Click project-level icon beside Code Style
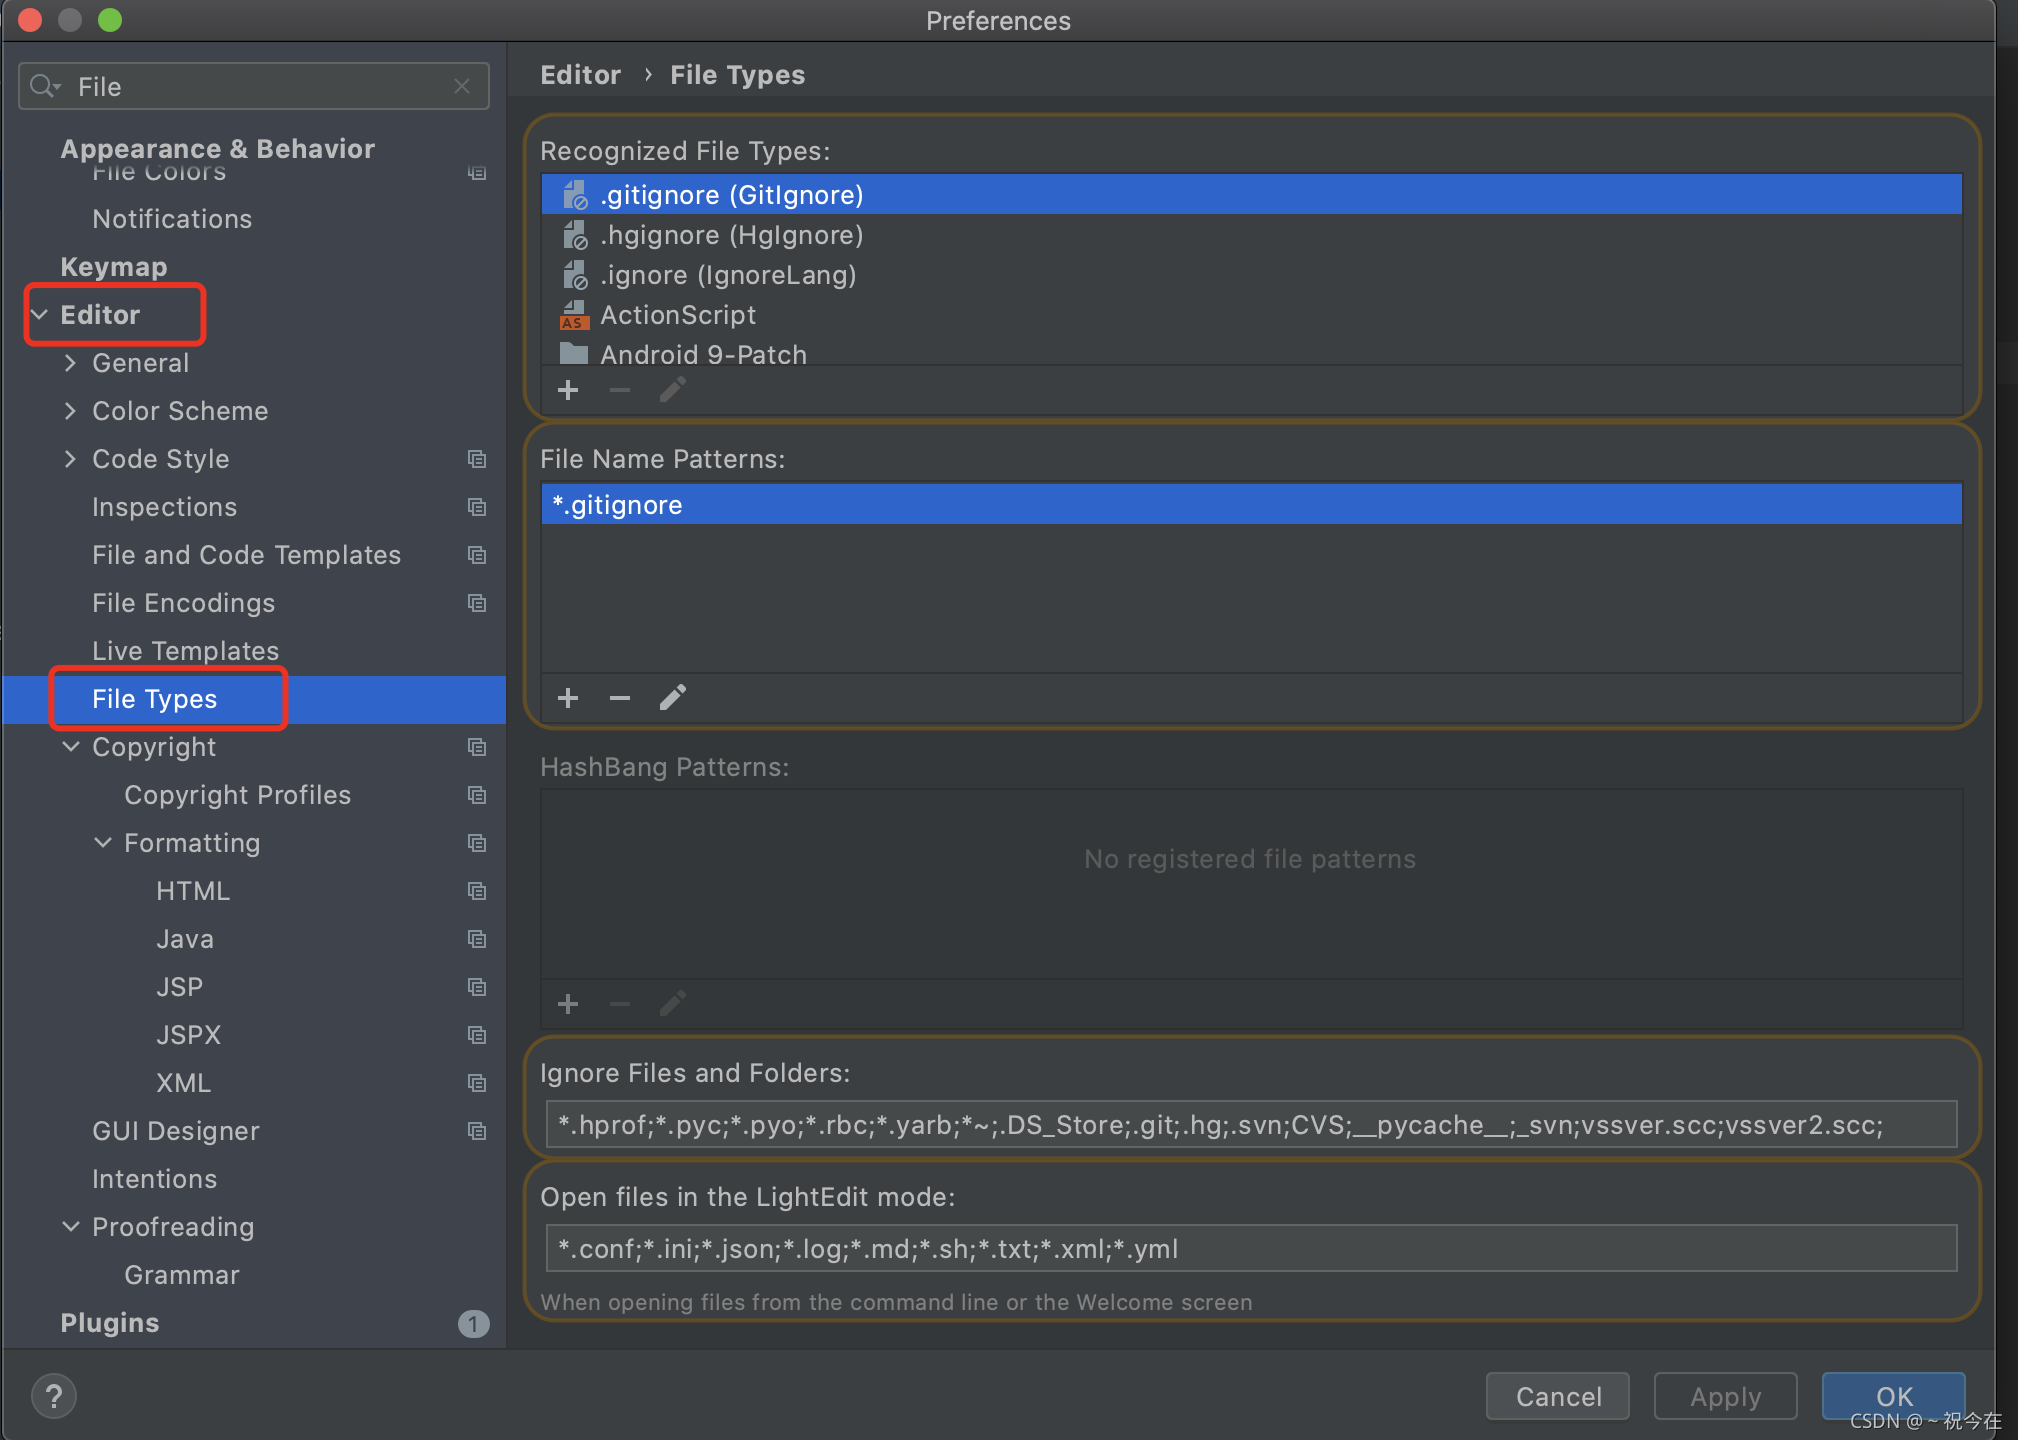 tap(477, 459)
